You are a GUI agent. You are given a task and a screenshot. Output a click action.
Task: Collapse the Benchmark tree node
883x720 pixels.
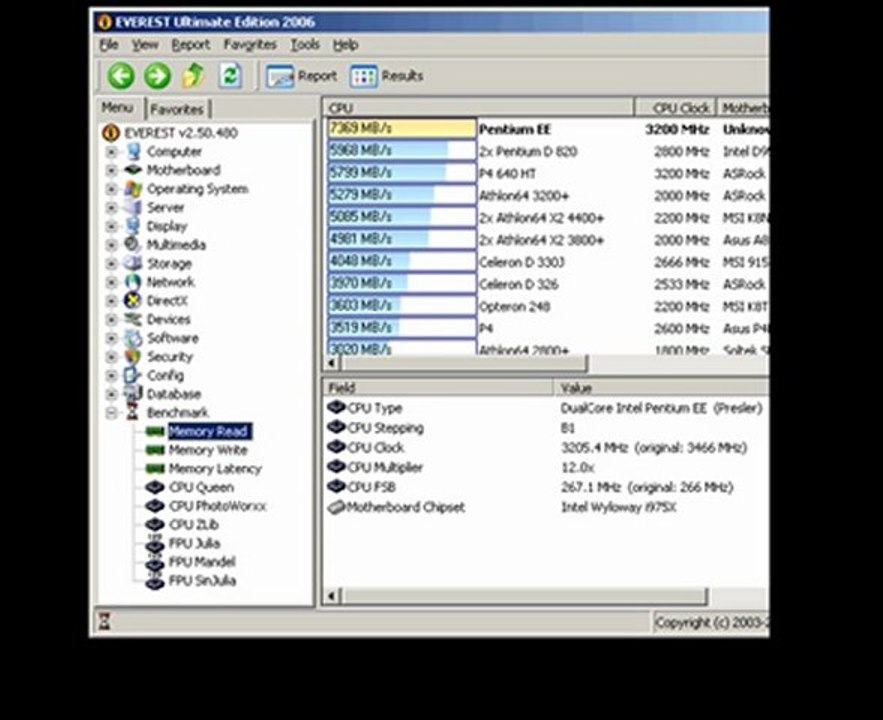tap(112, 412)
